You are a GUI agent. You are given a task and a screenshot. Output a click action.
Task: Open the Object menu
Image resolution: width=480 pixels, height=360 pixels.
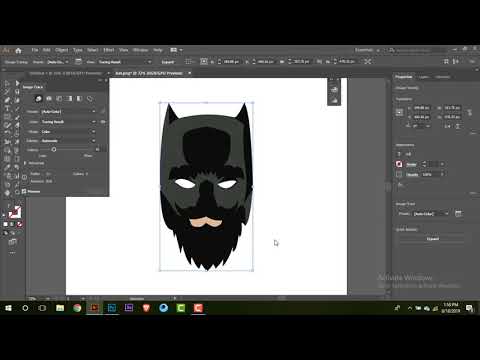62,50
